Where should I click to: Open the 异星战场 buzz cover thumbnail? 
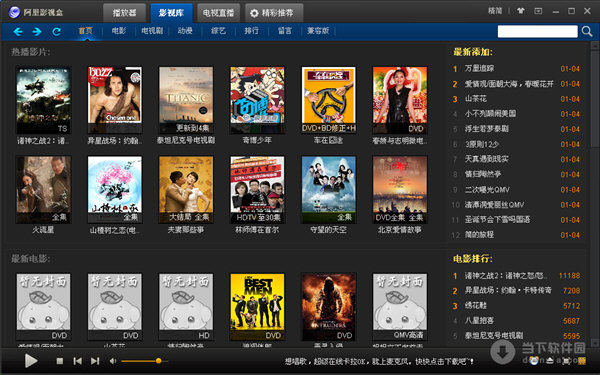pyautogui.click(x=115, y=100)
